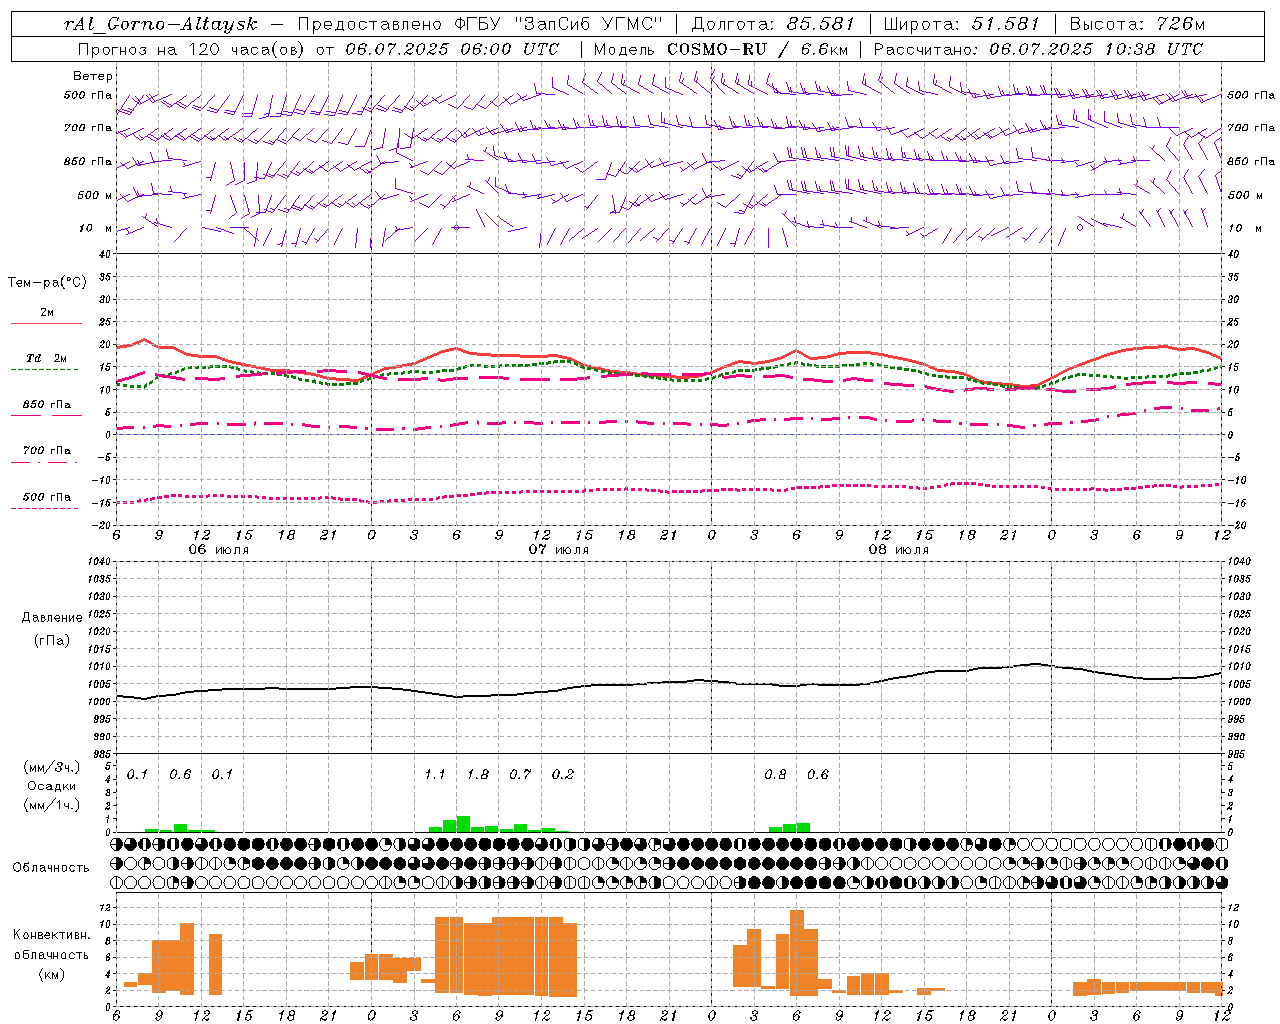Click the "Конвективн." convective cloud label

tap(52, 935)
